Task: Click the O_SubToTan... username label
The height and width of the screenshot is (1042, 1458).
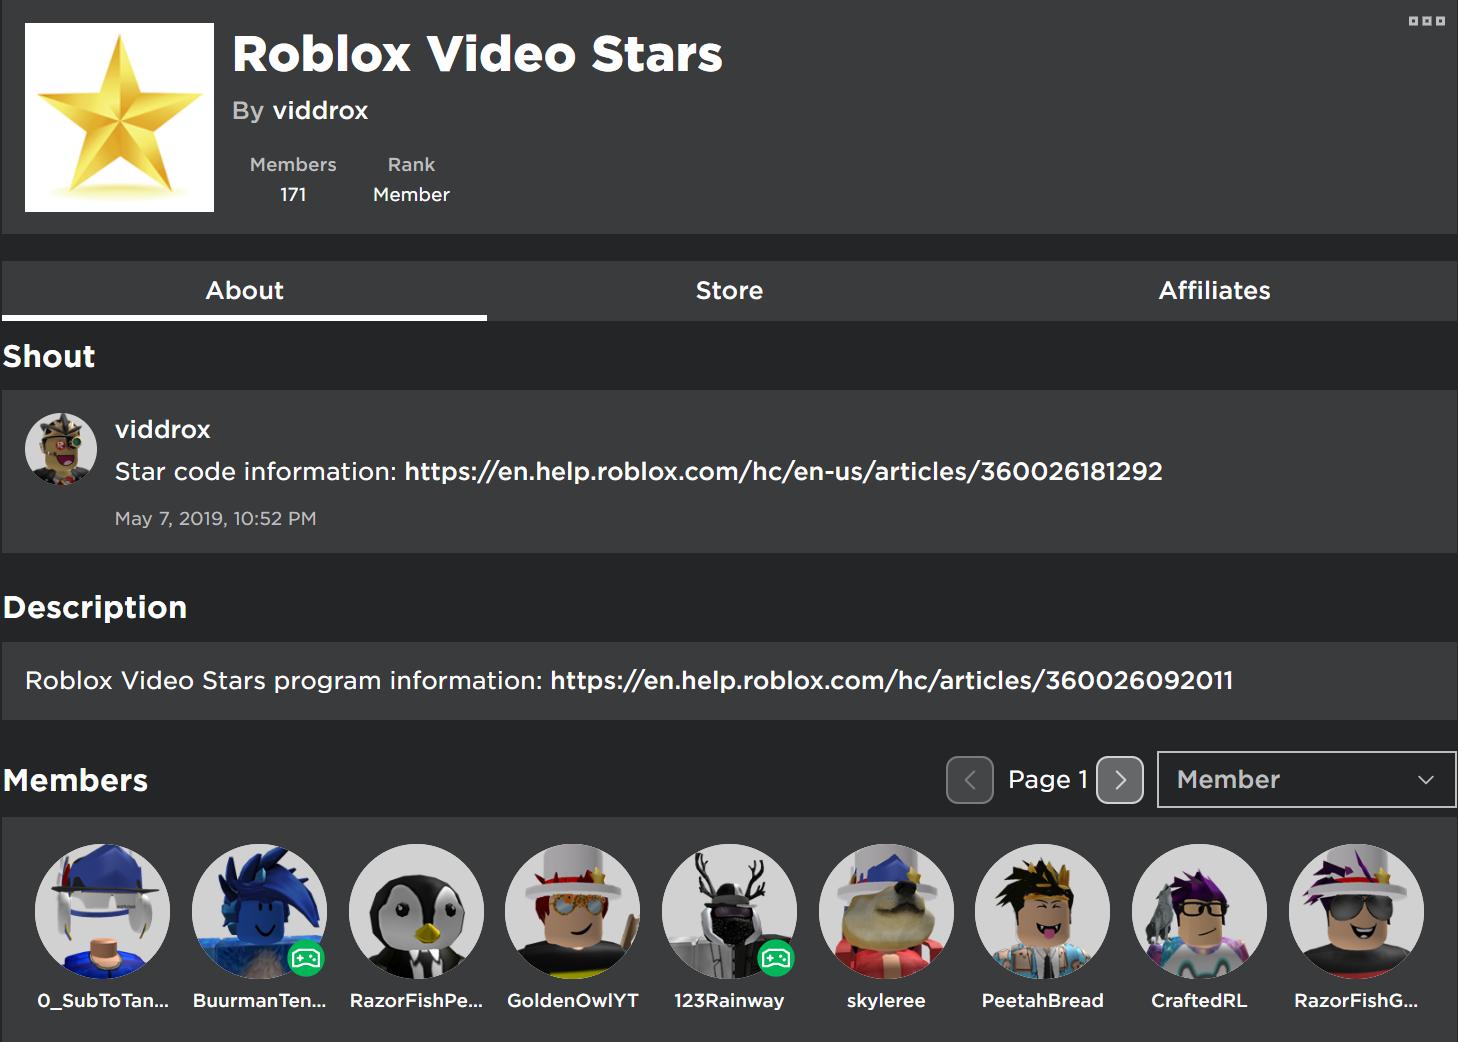Action: coord(103,1000)
